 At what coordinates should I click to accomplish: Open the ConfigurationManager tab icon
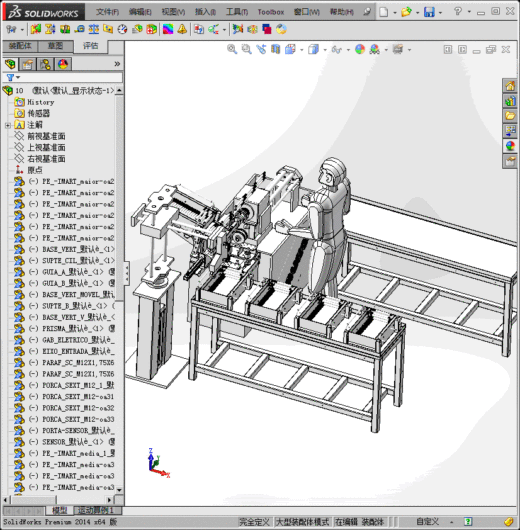click(x=45, y=64)
